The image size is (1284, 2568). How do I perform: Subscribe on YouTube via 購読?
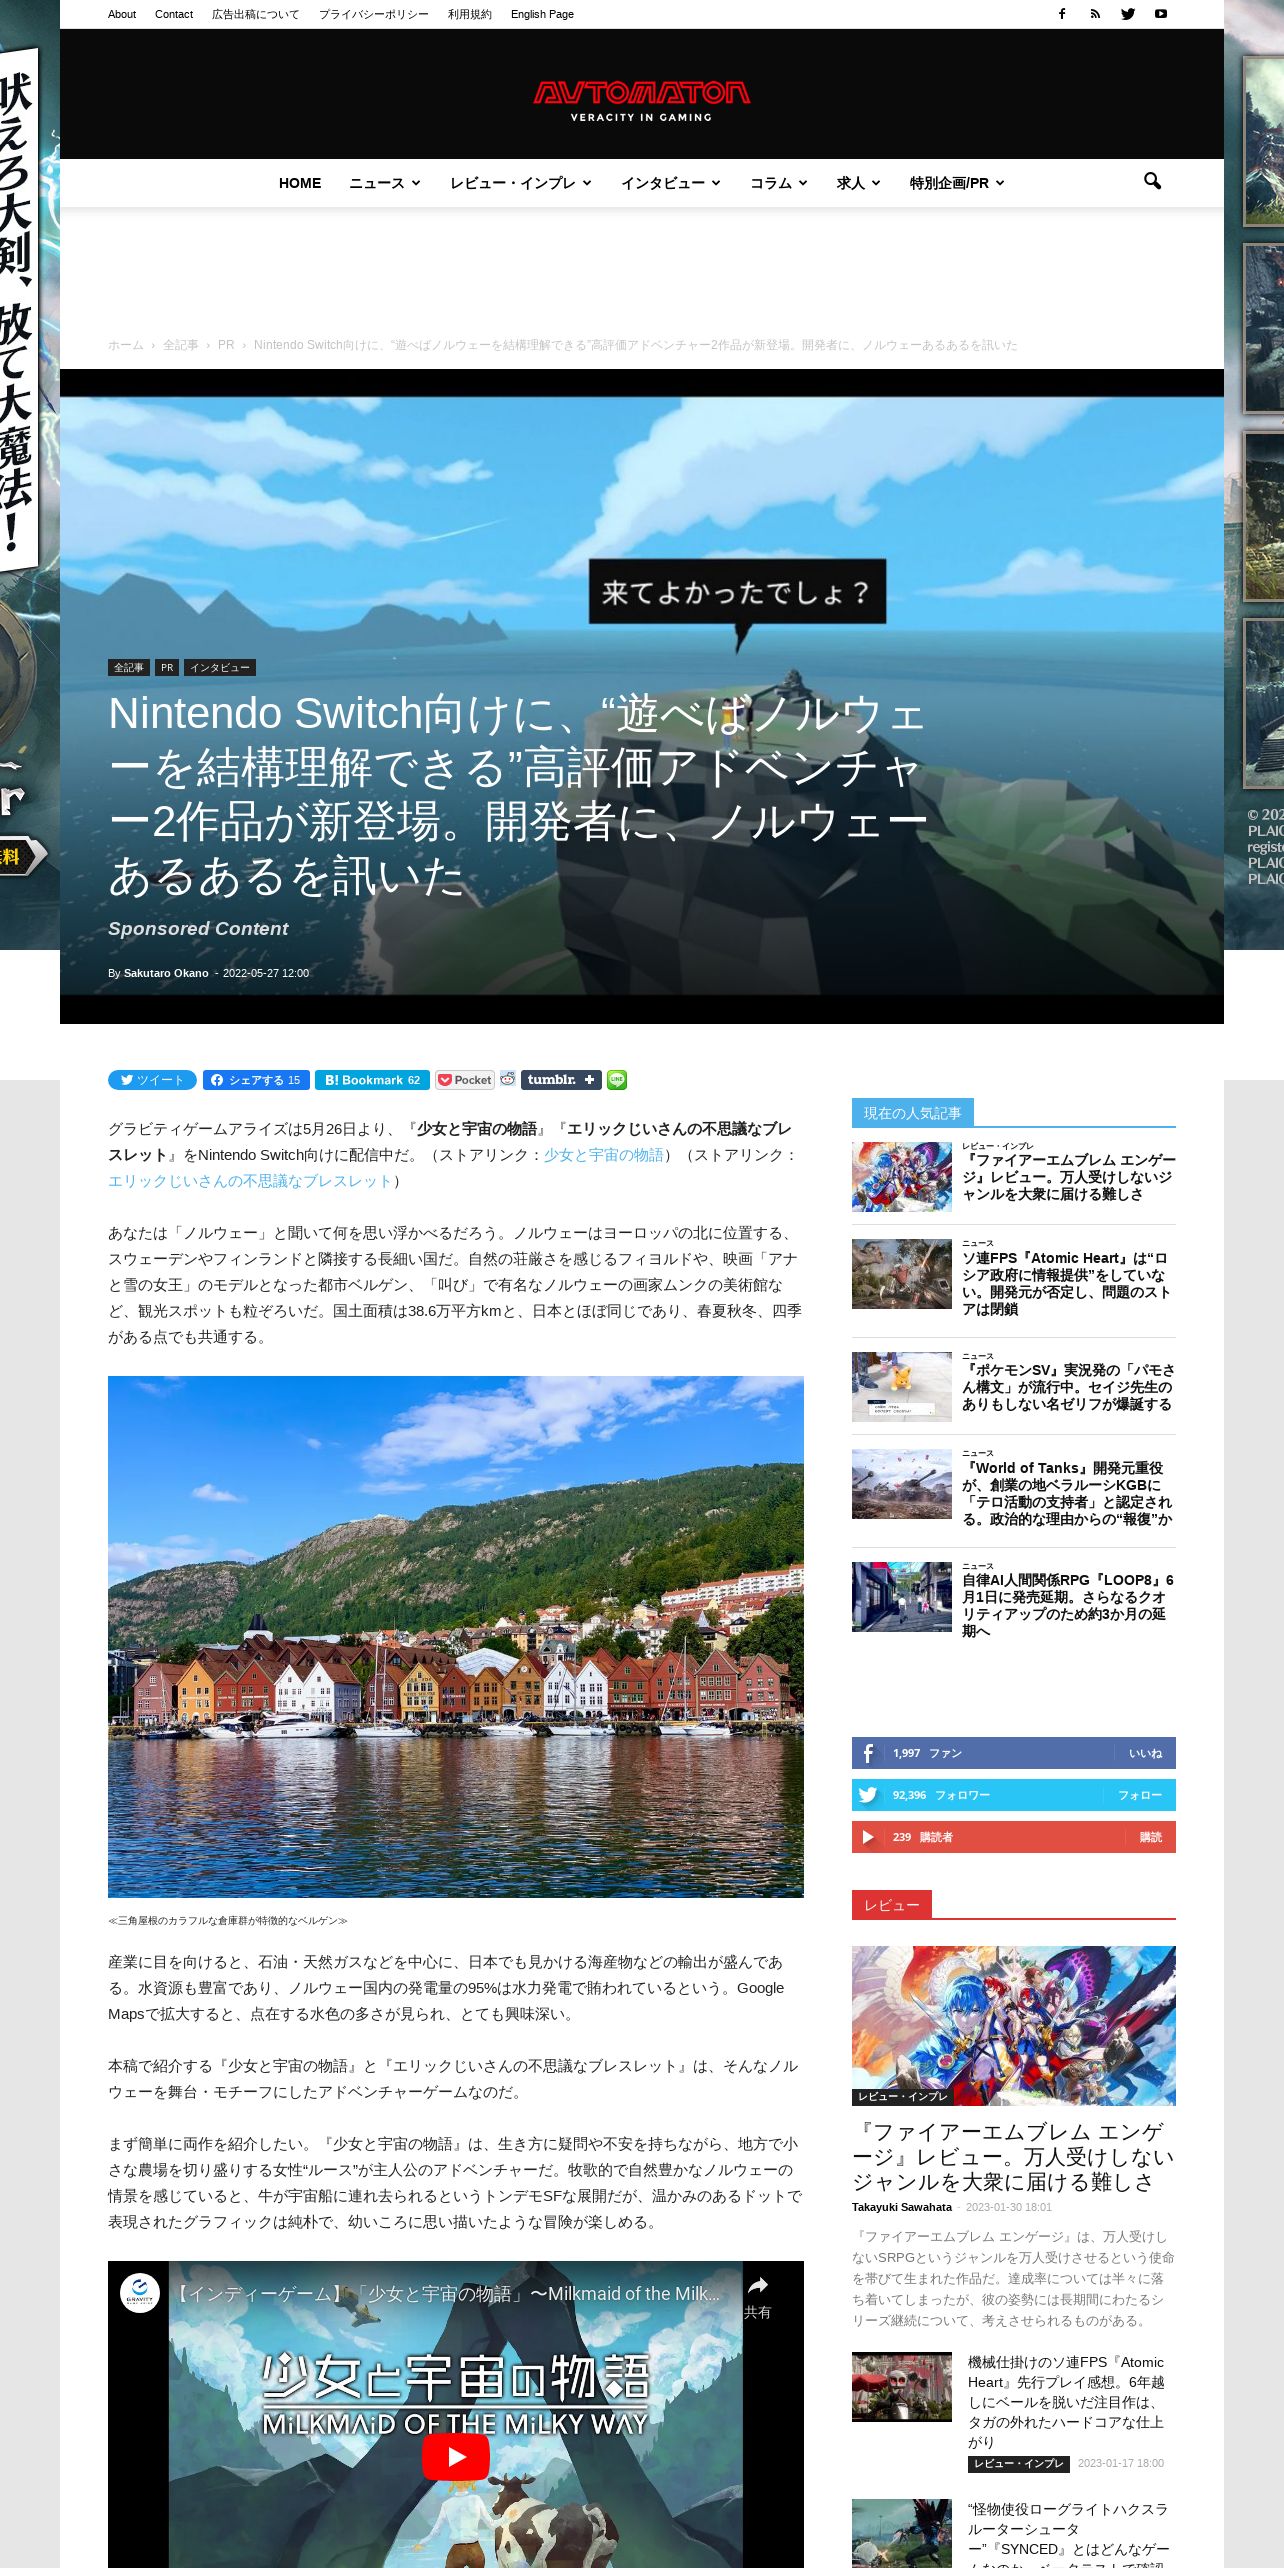click(1151, 1837)
